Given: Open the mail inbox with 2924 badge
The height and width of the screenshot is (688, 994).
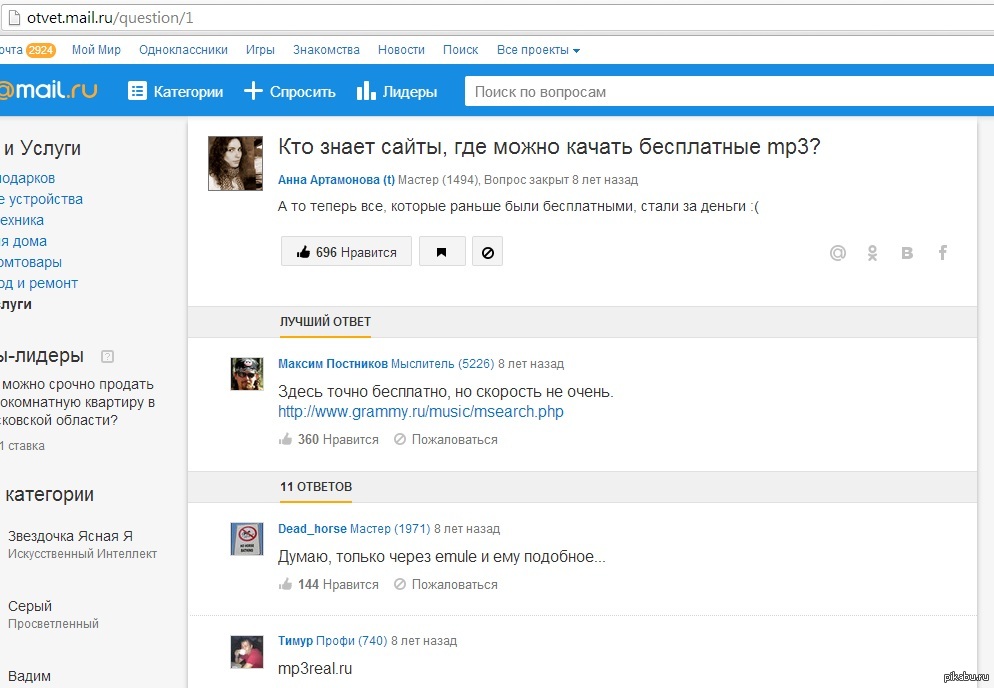Looking at the screenshot, I should [28, 50].
